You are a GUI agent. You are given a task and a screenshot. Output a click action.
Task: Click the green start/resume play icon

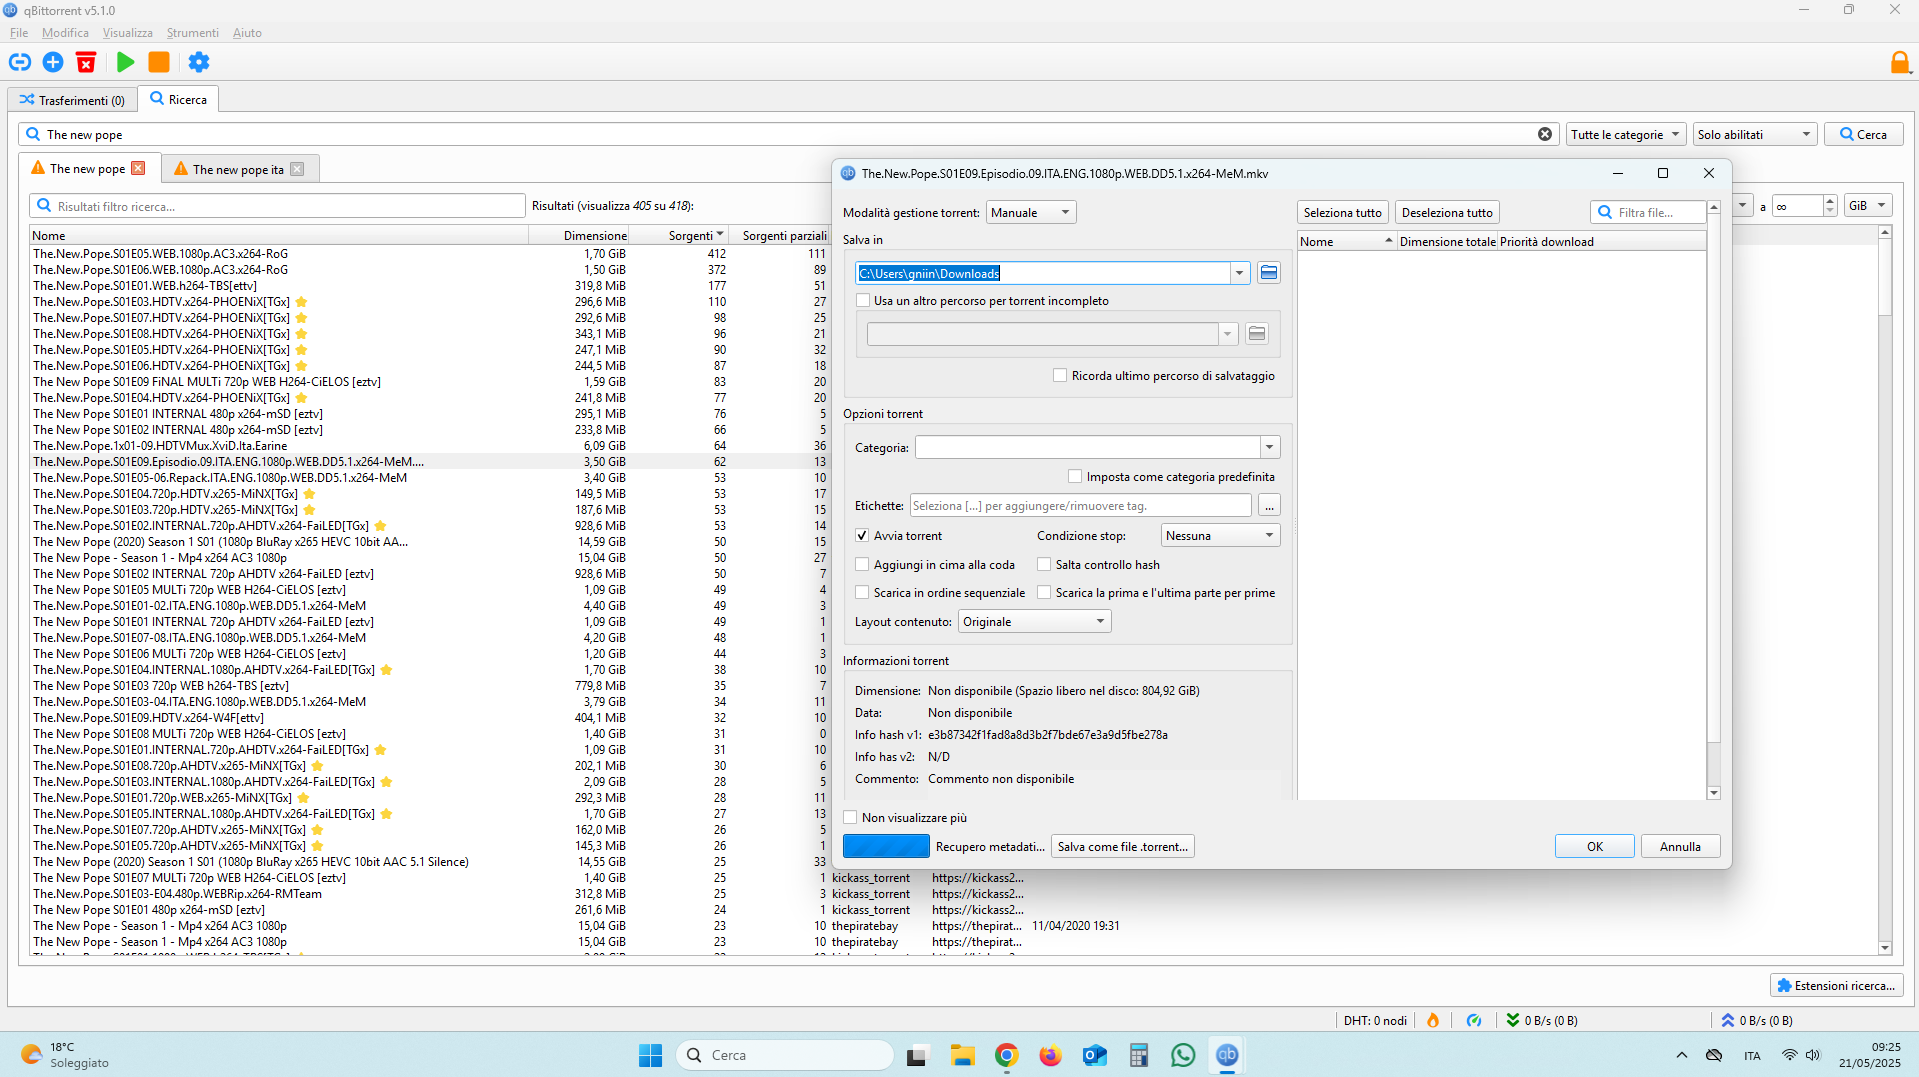pos(125,62)
